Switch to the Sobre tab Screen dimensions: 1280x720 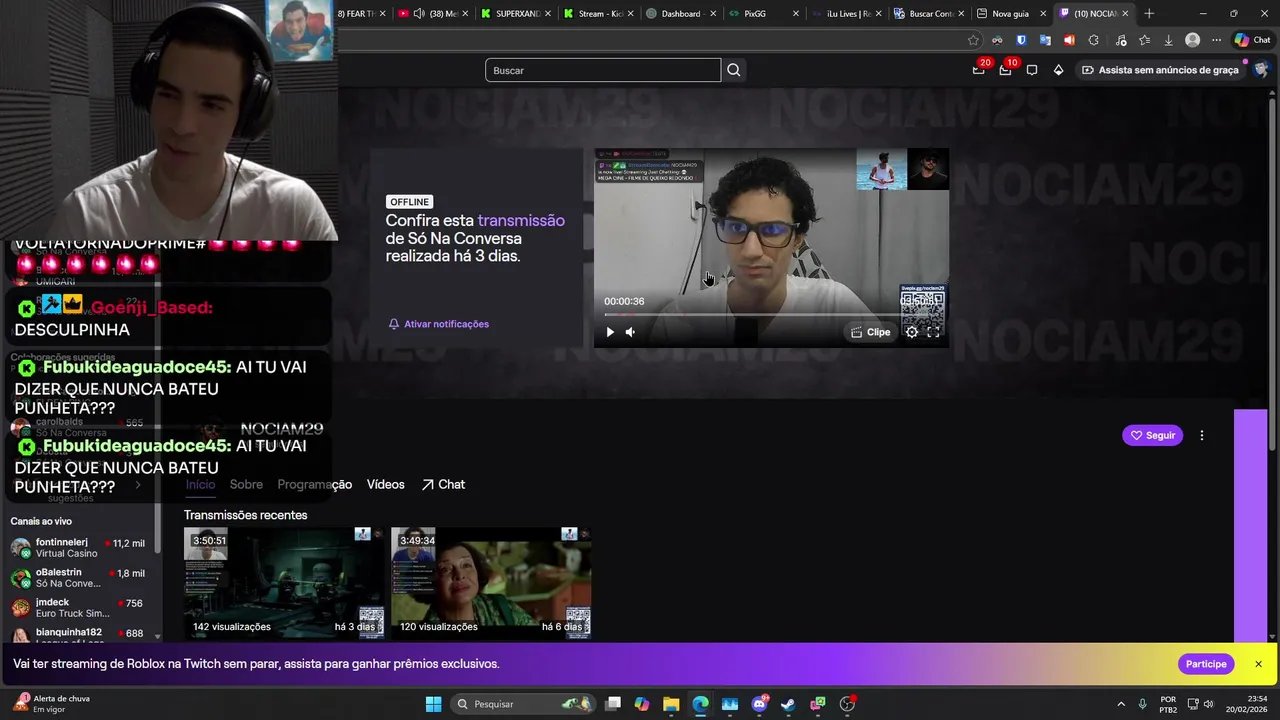pyautogui.click(x=246, y=484)
